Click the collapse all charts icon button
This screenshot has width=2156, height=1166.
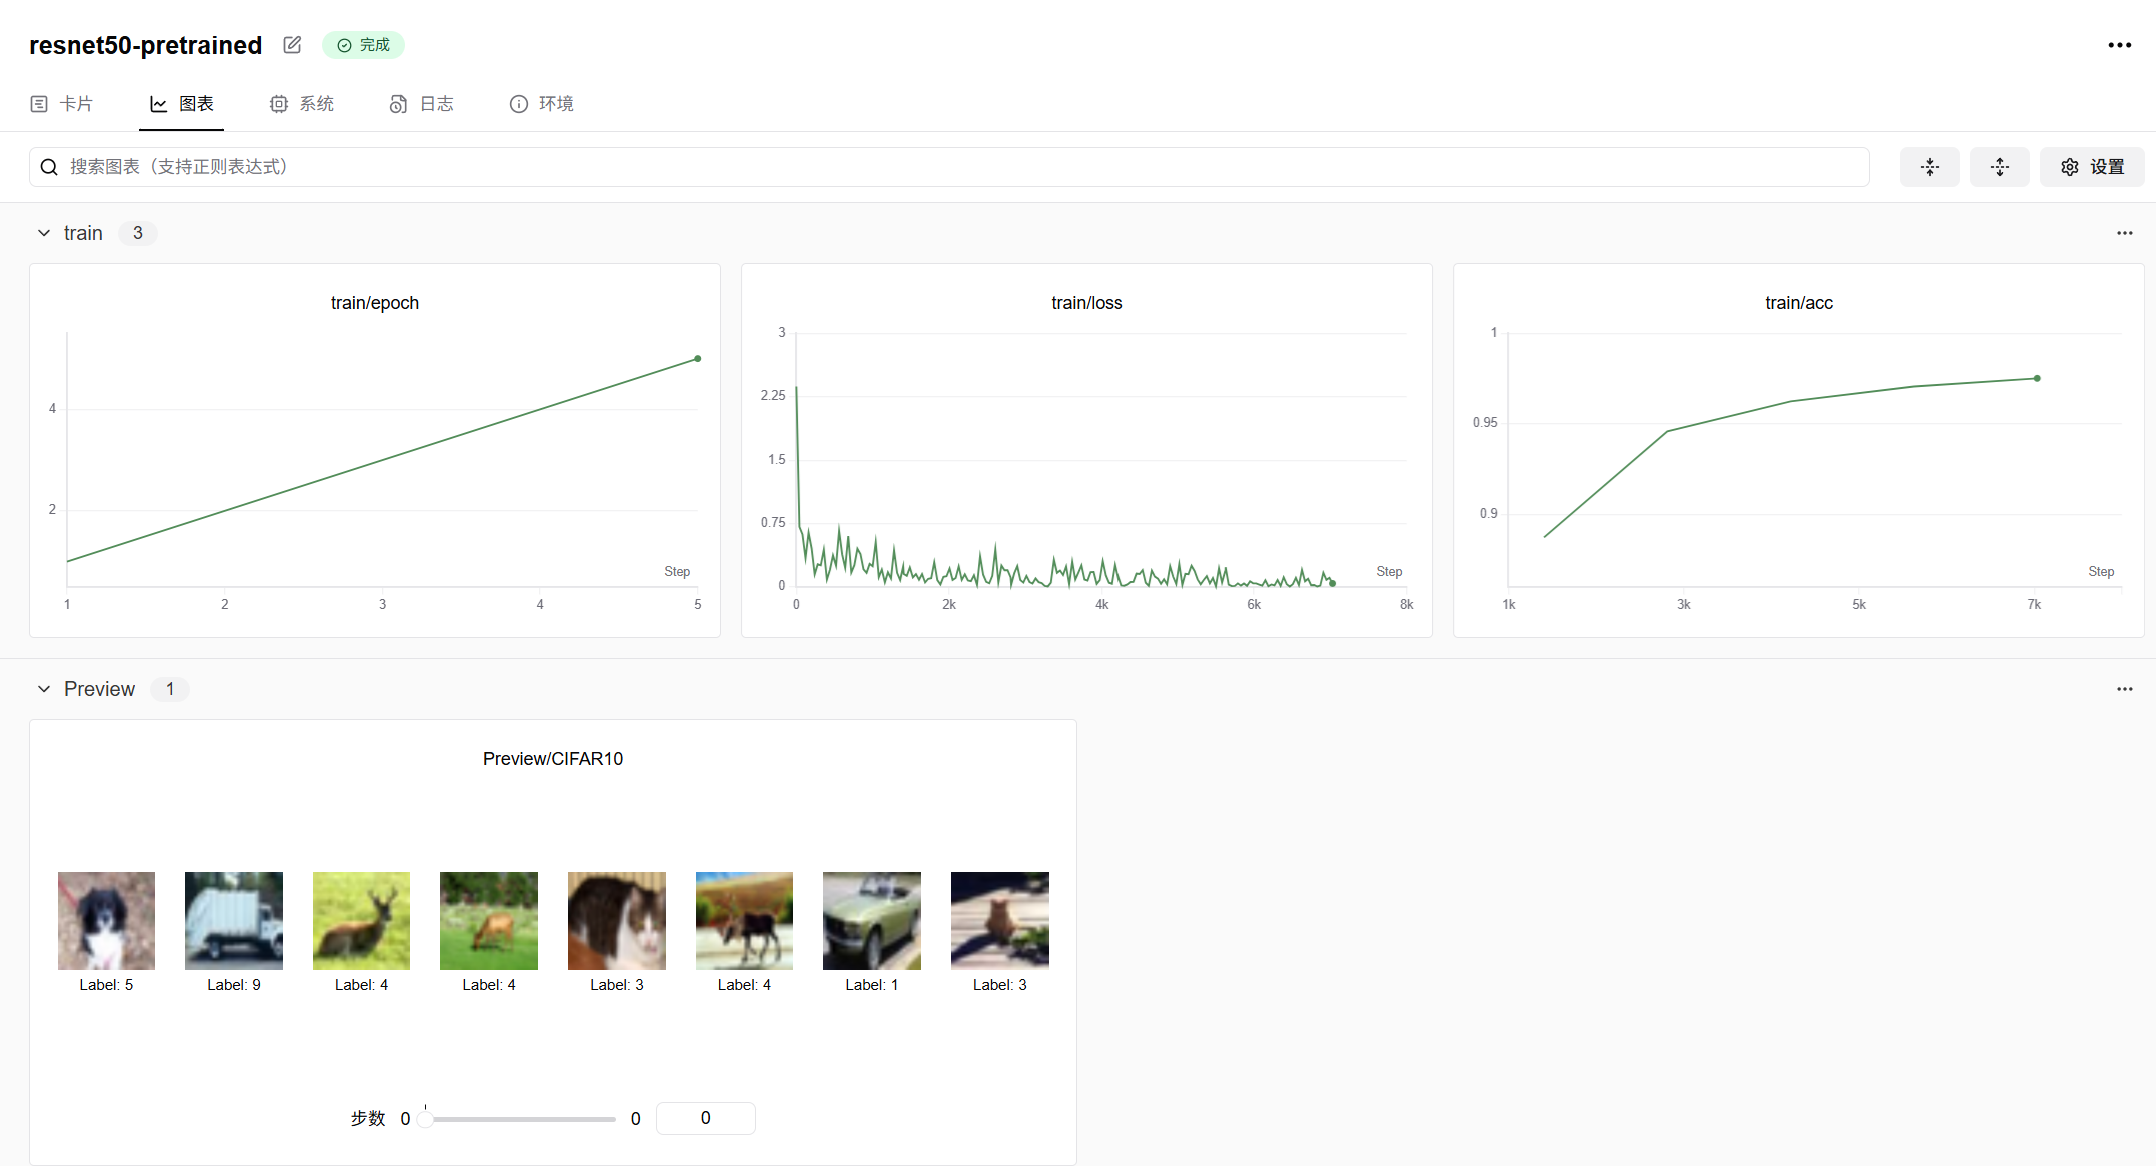point(1929,167)
